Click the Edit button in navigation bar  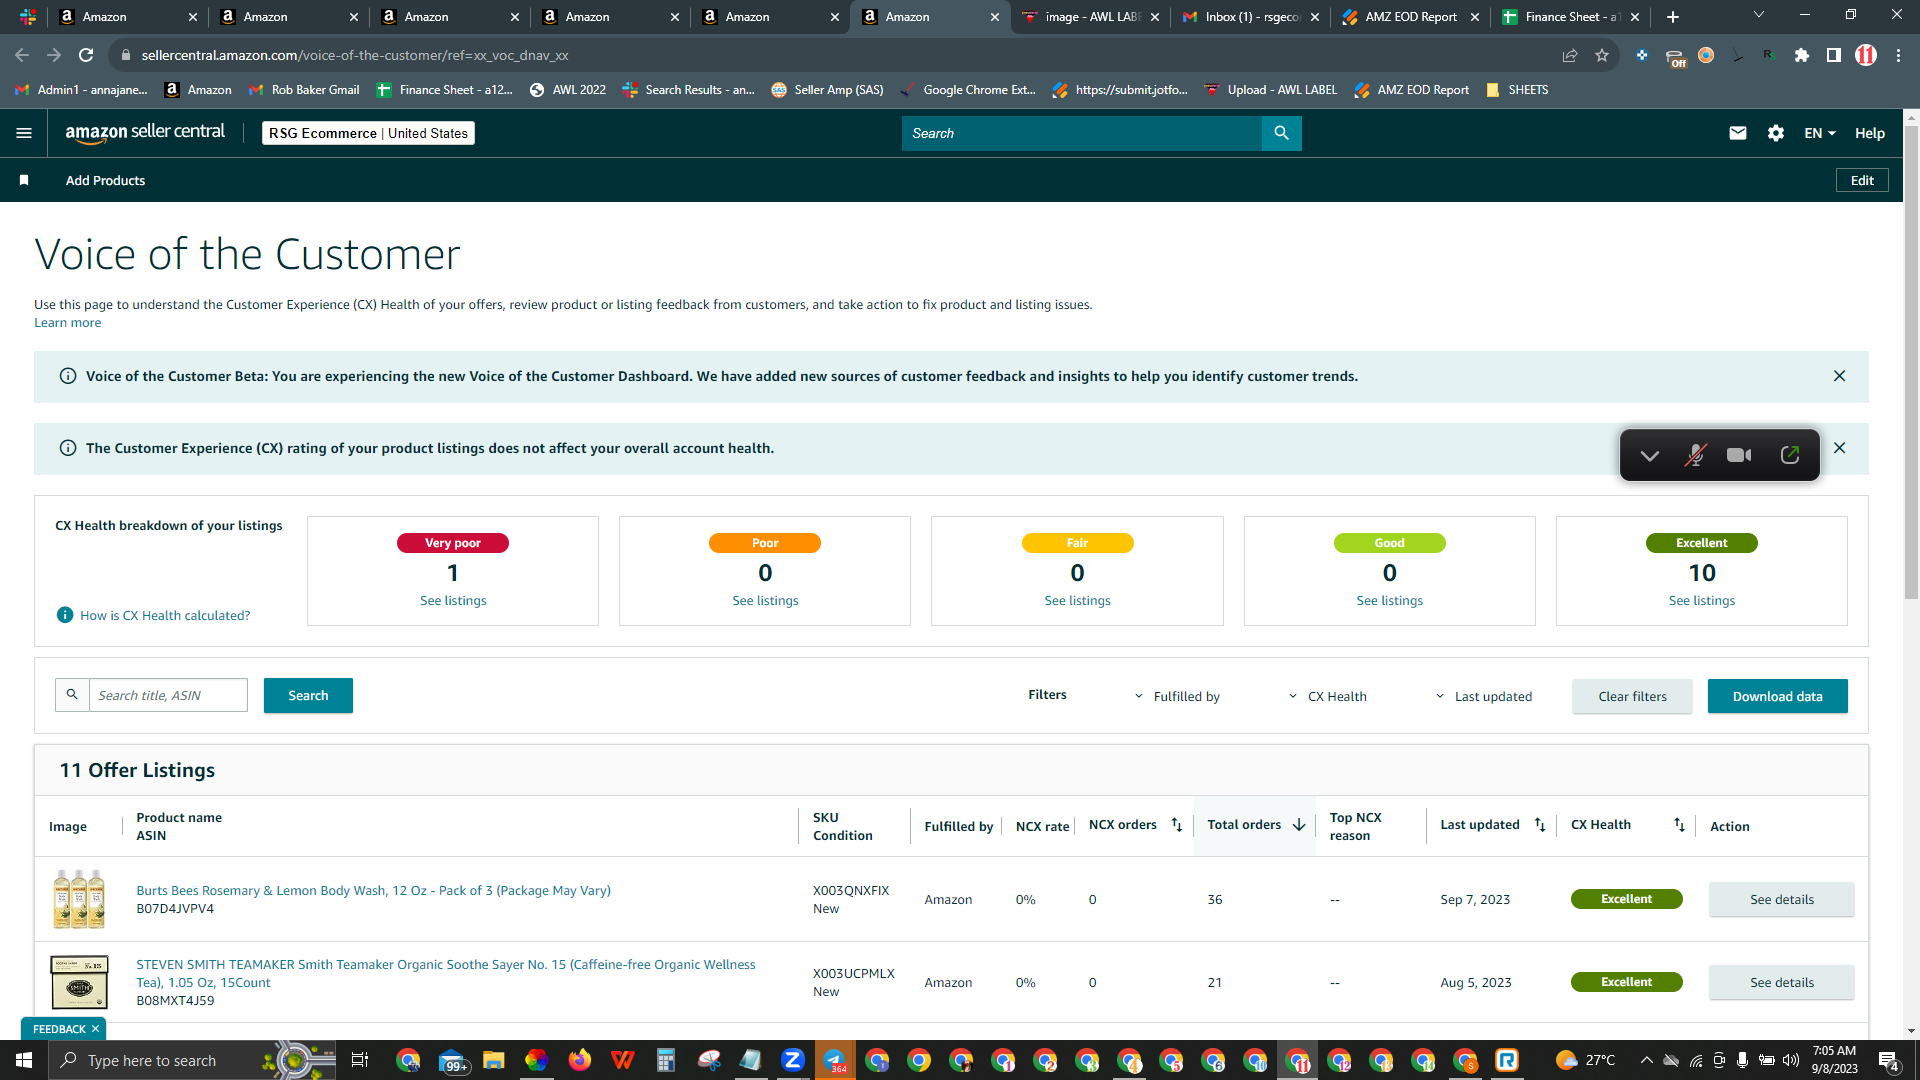pos(1862,180)
